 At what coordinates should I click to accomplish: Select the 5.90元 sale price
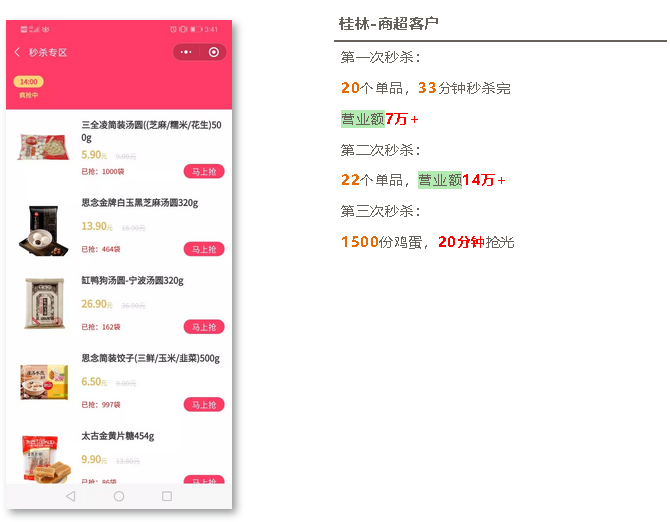(94, 155)
